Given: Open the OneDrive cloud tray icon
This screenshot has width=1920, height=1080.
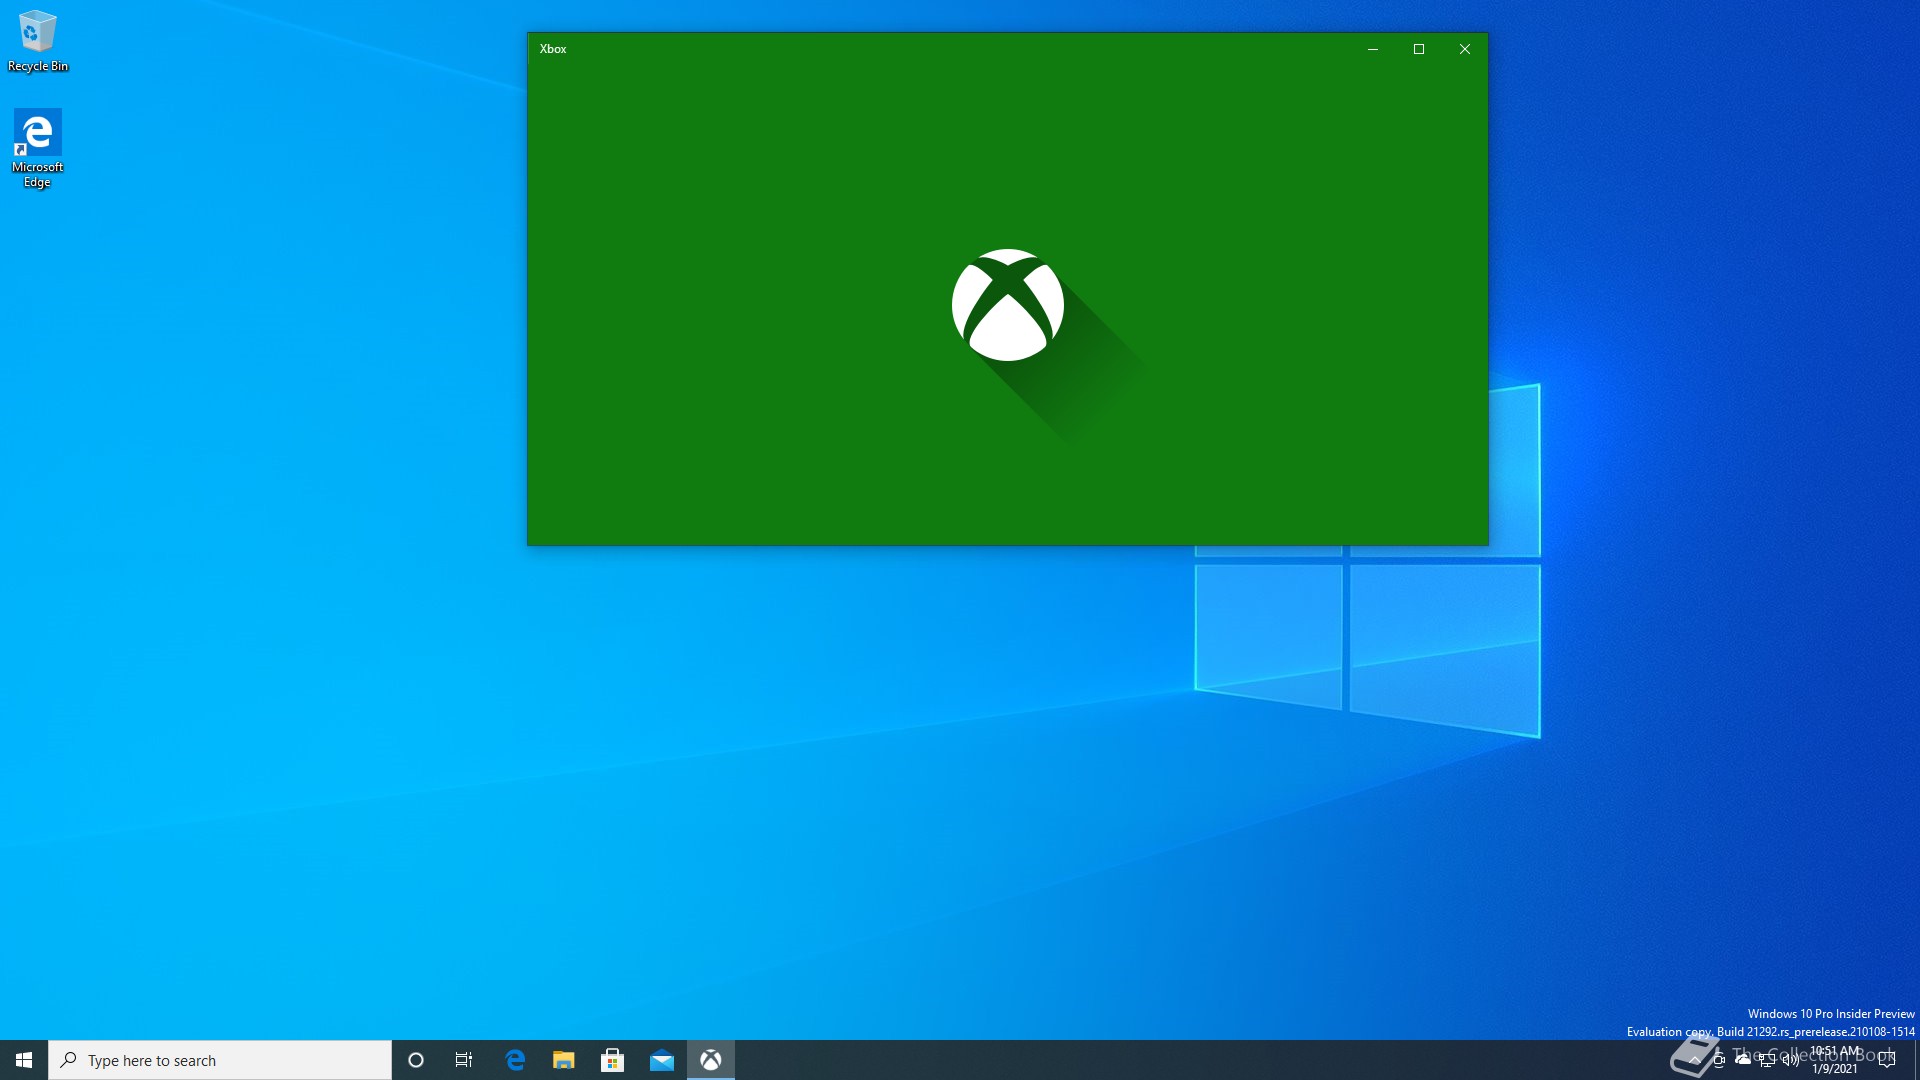Looking at the screenshot, I should point(1743,1059).
